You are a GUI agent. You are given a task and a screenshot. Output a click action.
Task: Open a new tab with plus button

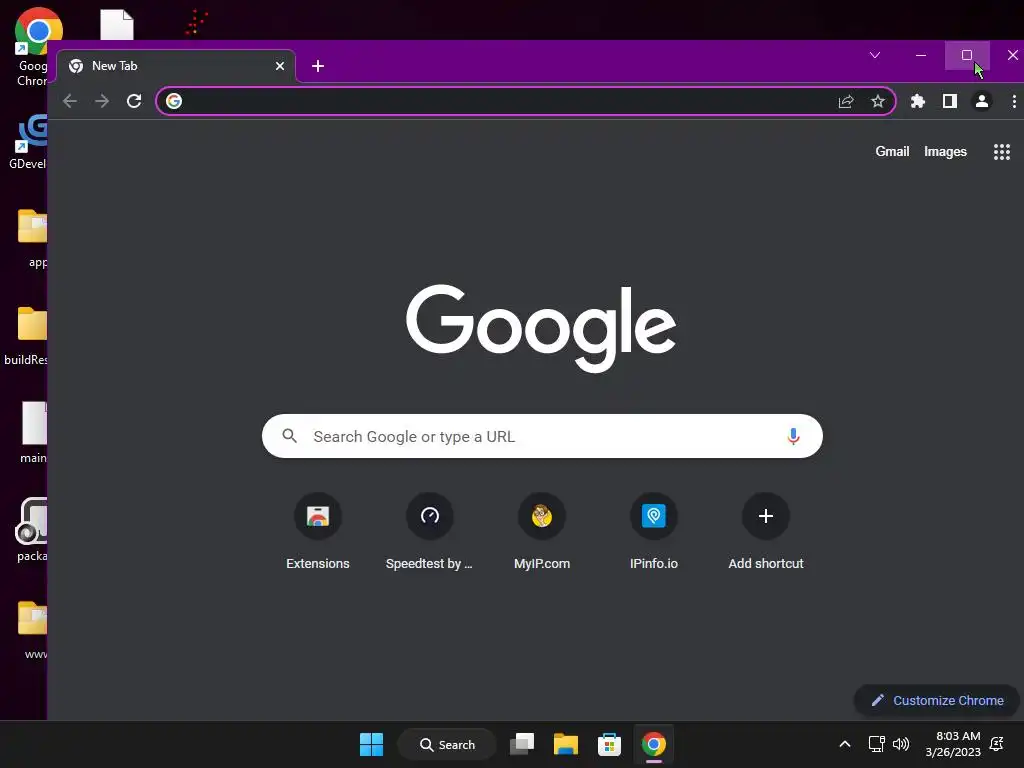pyautogui.click(x=318, y=66)
